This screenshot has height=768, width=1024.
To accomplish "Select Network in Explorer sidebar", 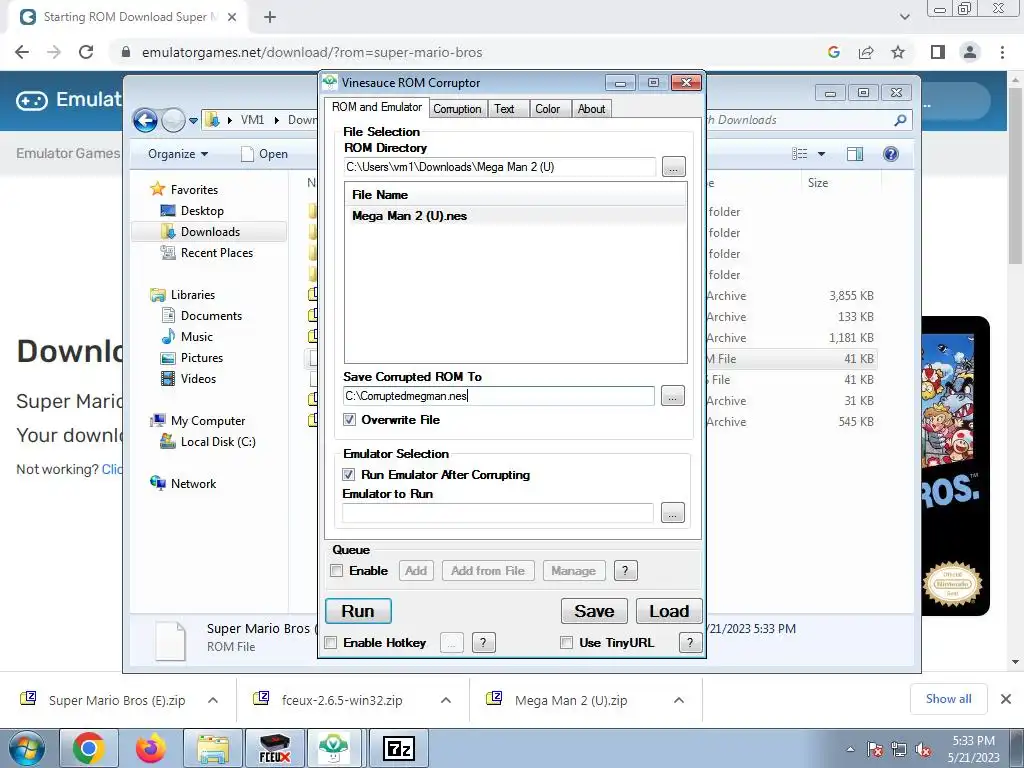I will (183, 484).
